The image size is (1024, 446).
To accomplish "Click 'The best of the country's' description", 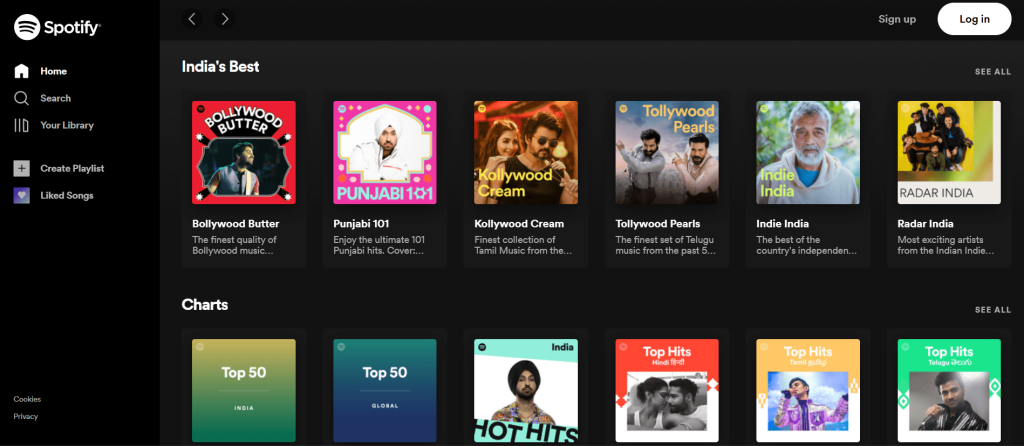I will pos(807,245).
